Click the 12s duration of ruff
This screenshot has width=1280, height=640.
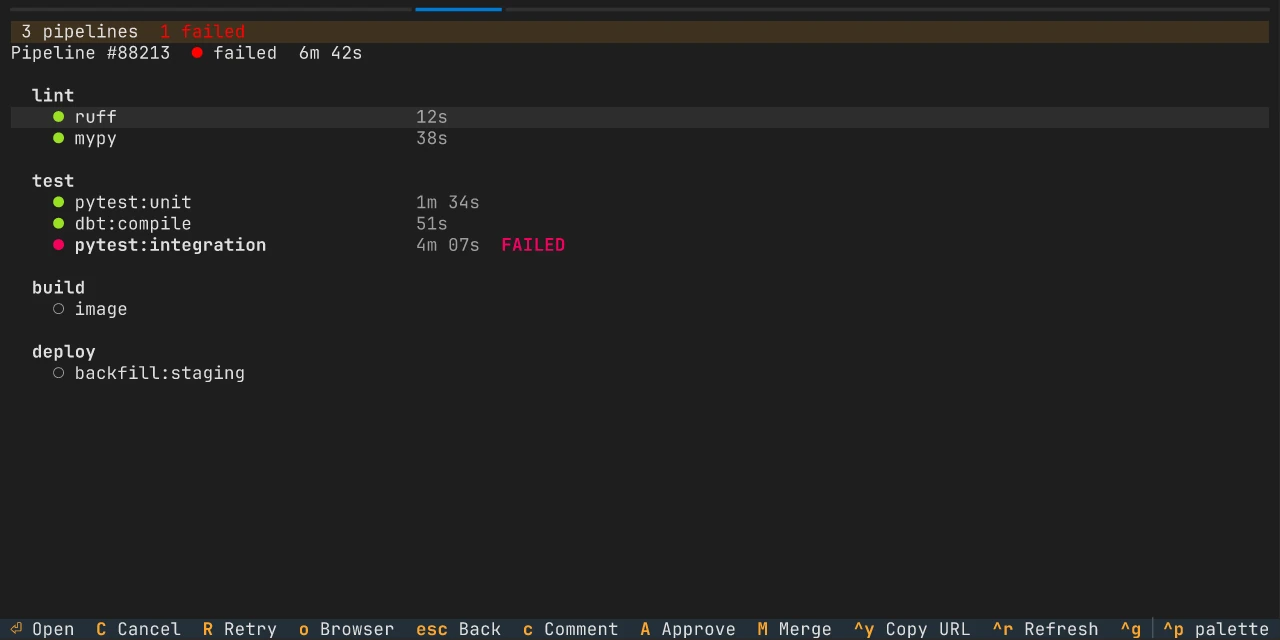(x=432, y=117)
